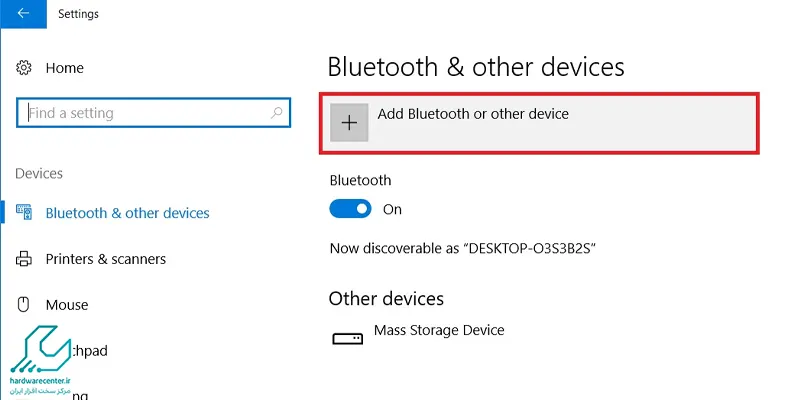Click the Mass Storage Device drive icon

(x=347, y=338)
